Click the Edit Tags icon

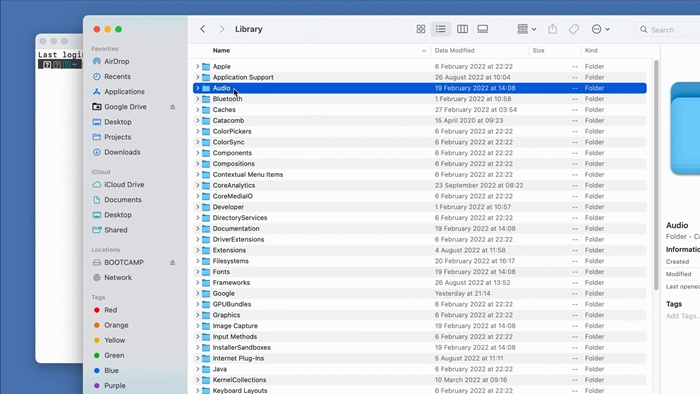coord(574,29)
